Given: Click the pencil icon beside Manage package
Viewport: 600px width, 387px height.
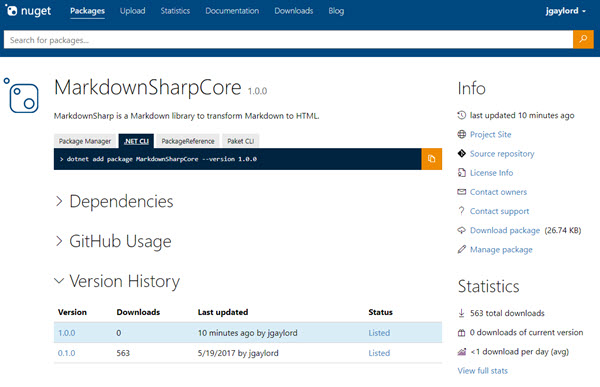Looking at the screenshot, I should 461,249.
